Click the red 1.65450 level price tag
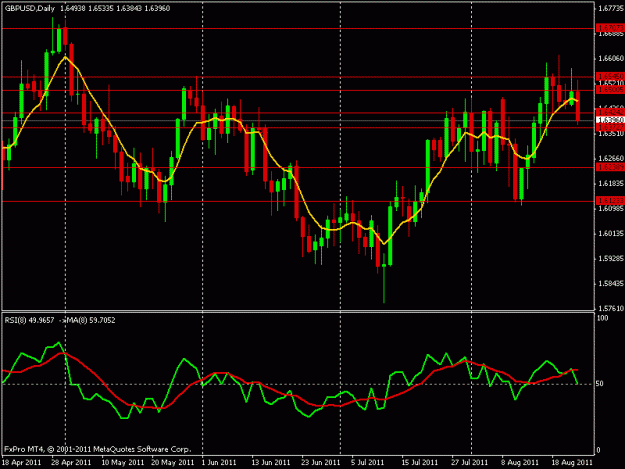625x469 pixels. coord(610,76)
